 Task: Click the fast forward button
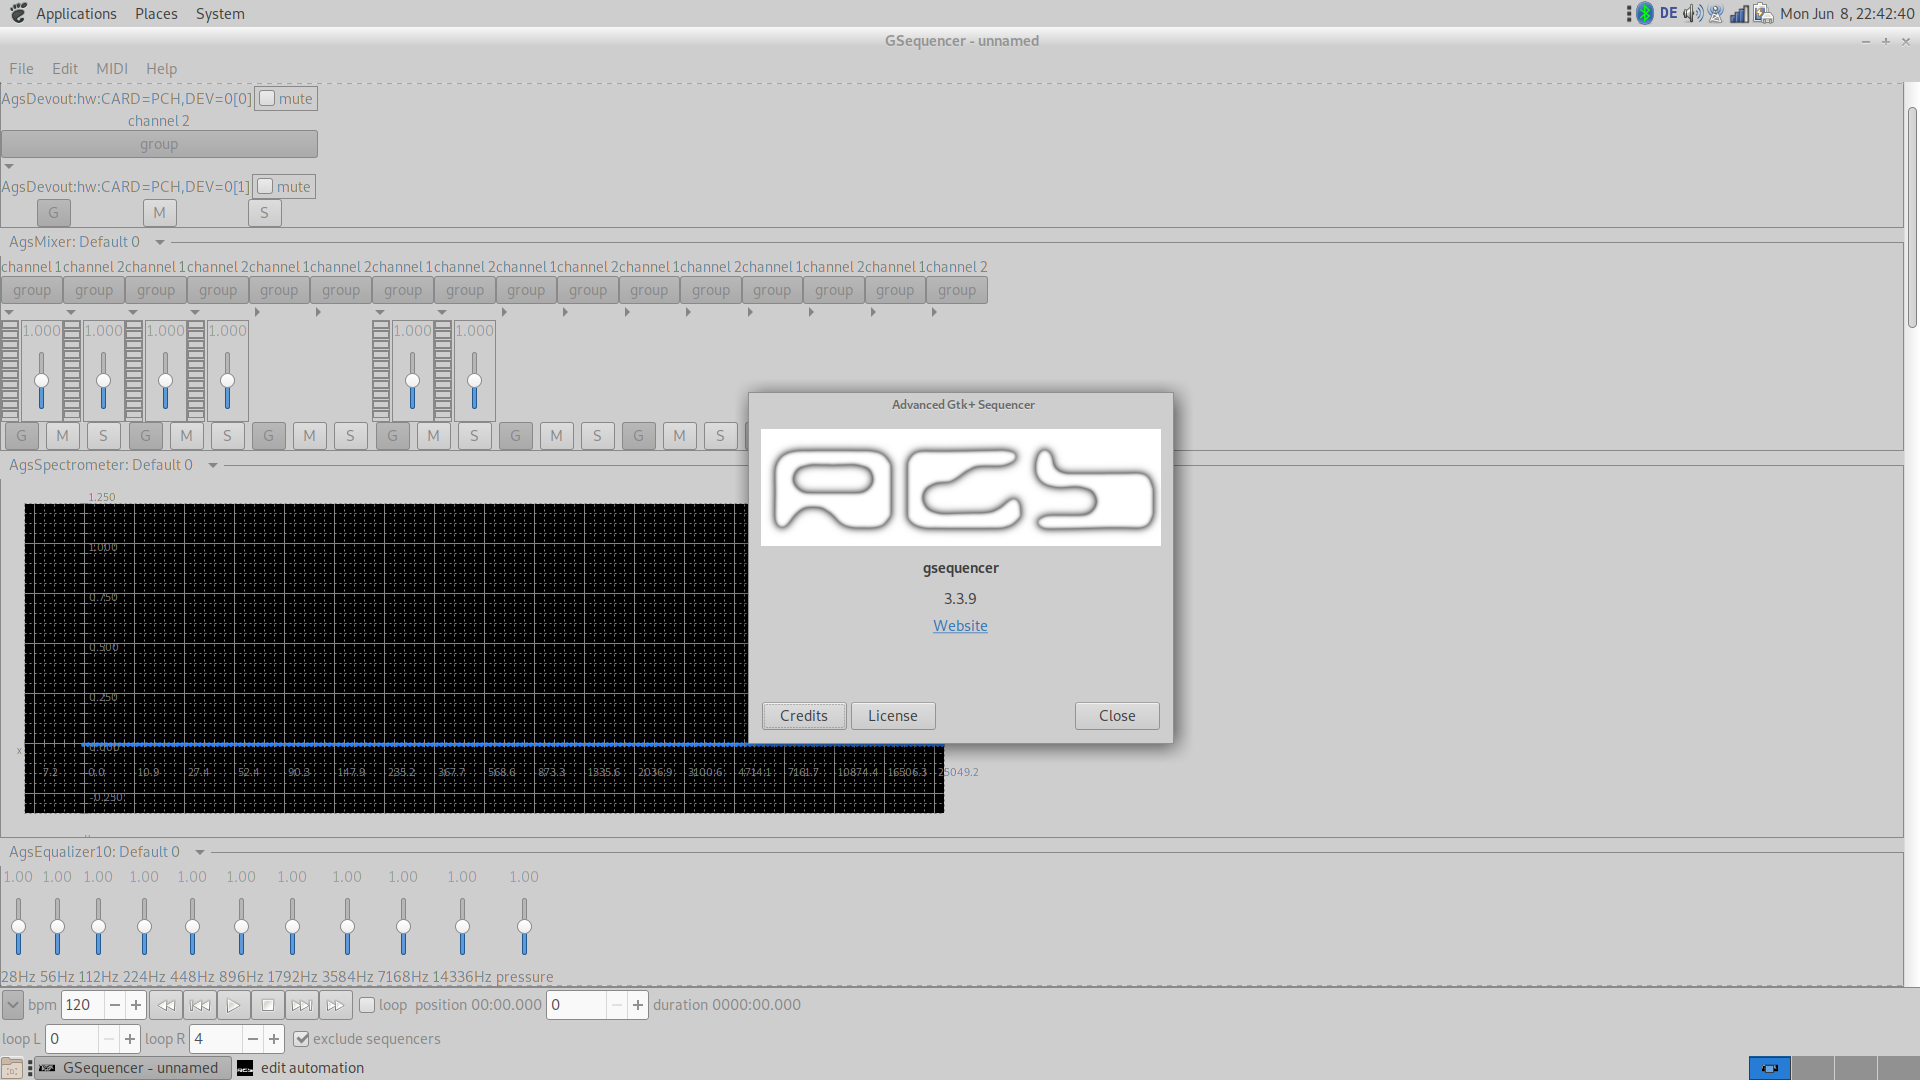click(335, 1005)
